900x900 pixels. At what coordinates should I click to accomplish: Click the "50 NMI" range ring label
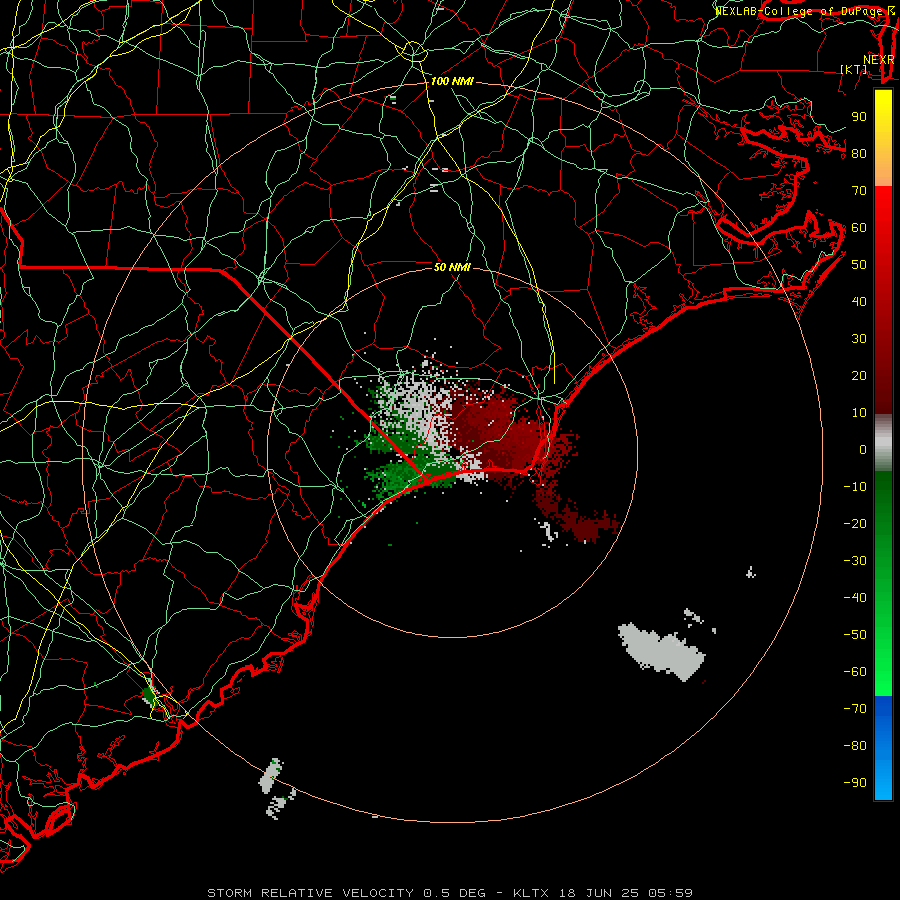pyautogui.click(x=452, y=267)
